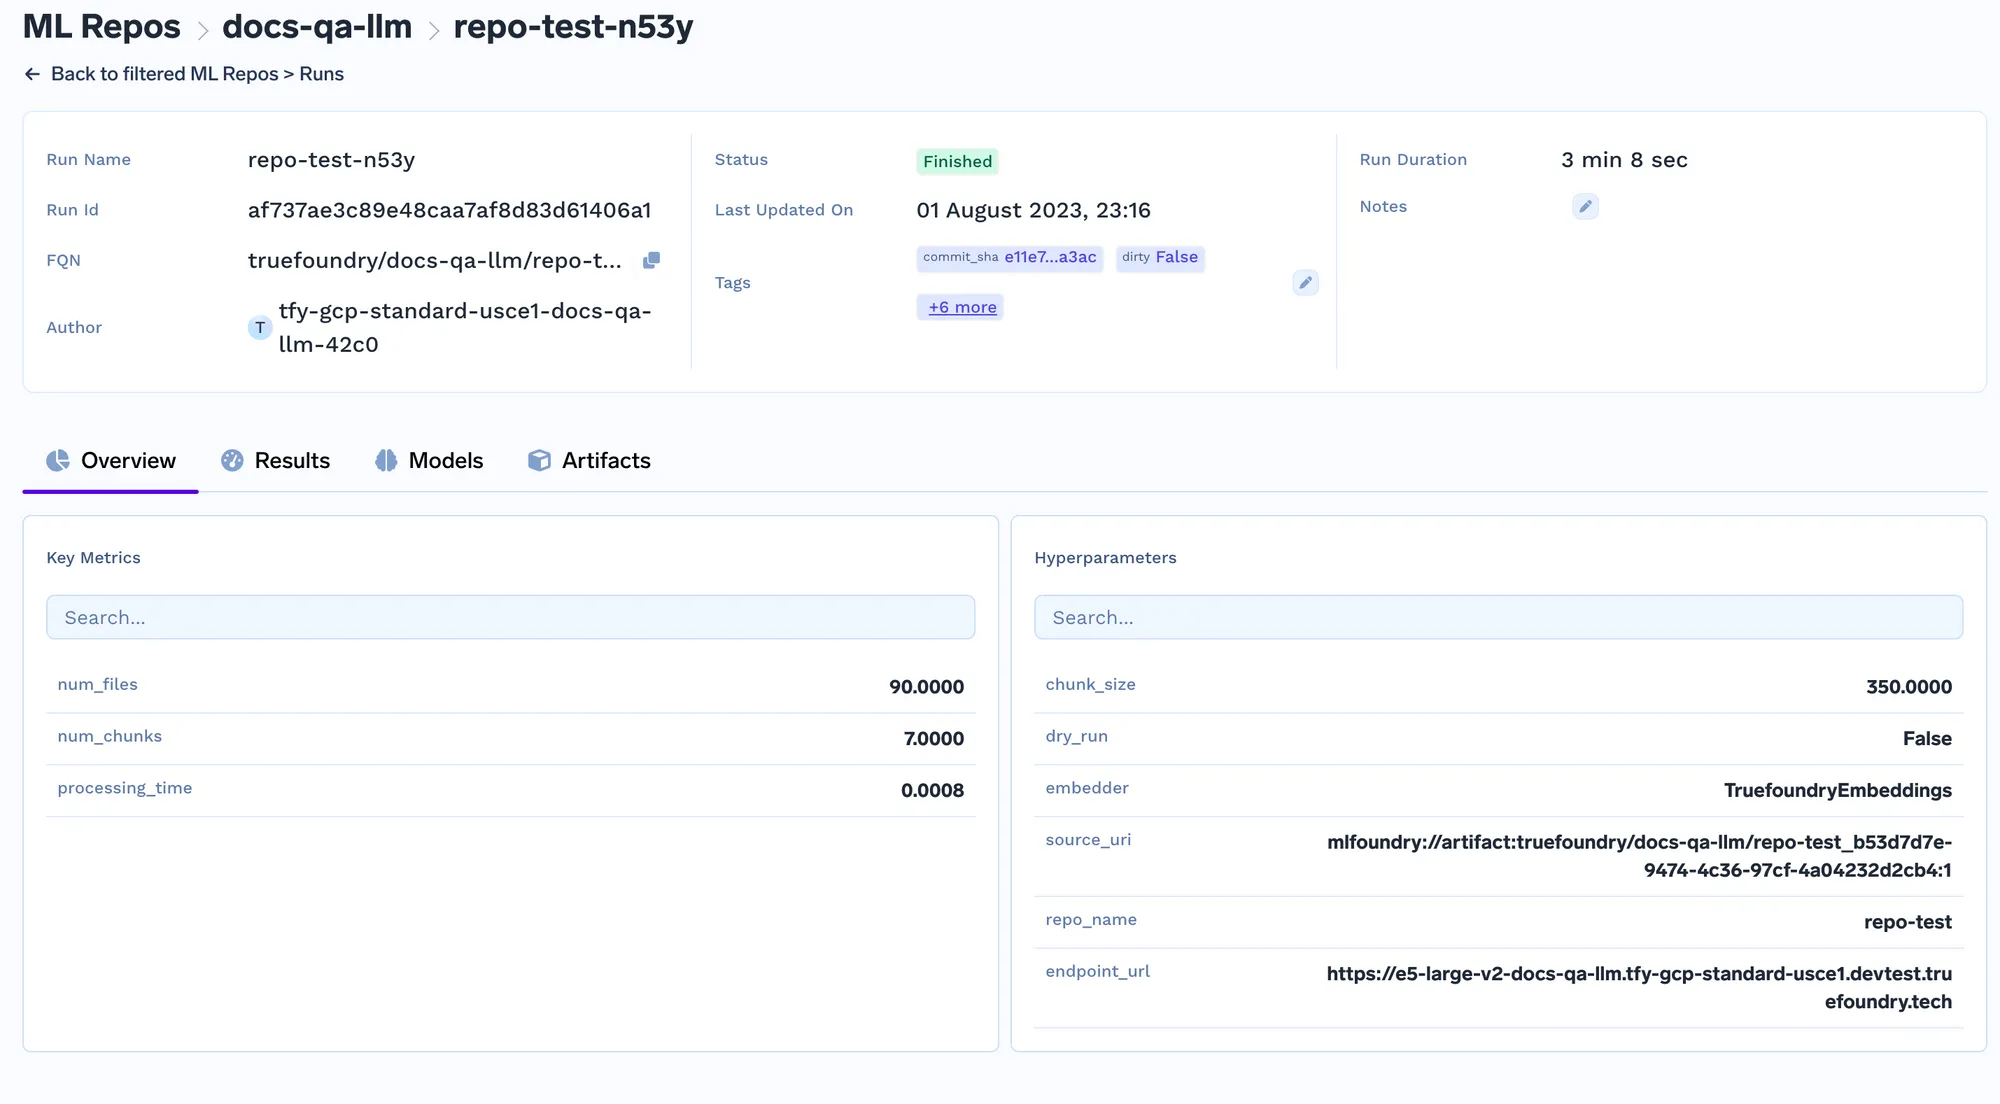This screenshot has height=1104, width=2000.
Task: Open the Models tab
Action: click(x=445, y=460)
